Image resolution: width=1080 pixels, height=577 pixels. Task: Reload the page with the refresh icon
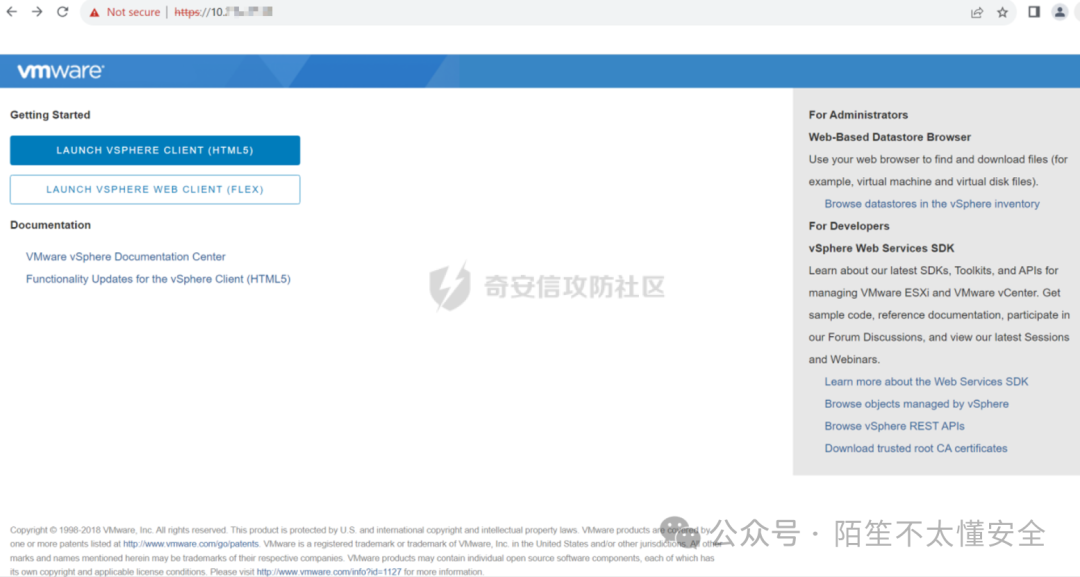click(63, 12)
